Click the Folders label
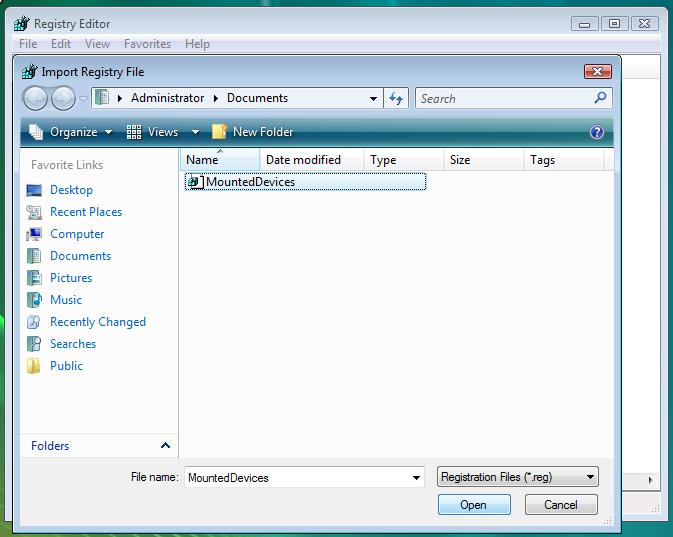 point(50,446)
